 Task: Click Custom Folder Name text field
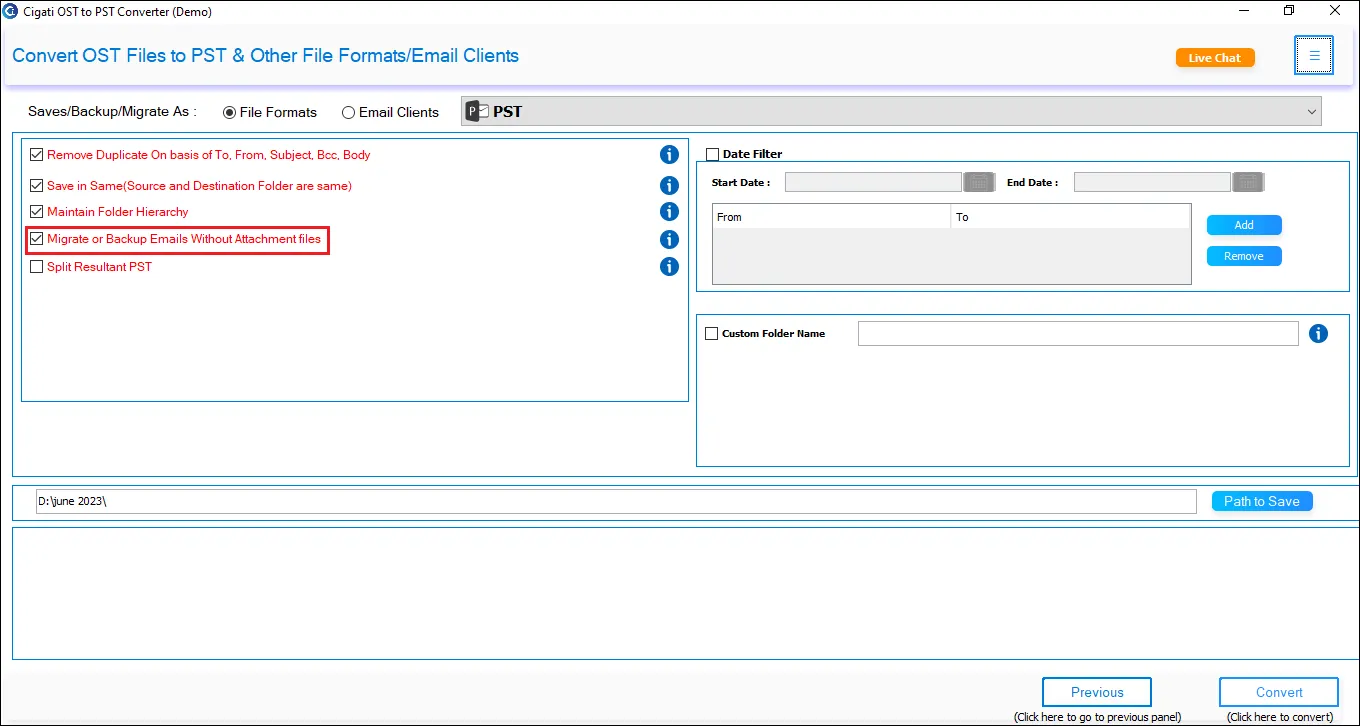pos(1078,333)
